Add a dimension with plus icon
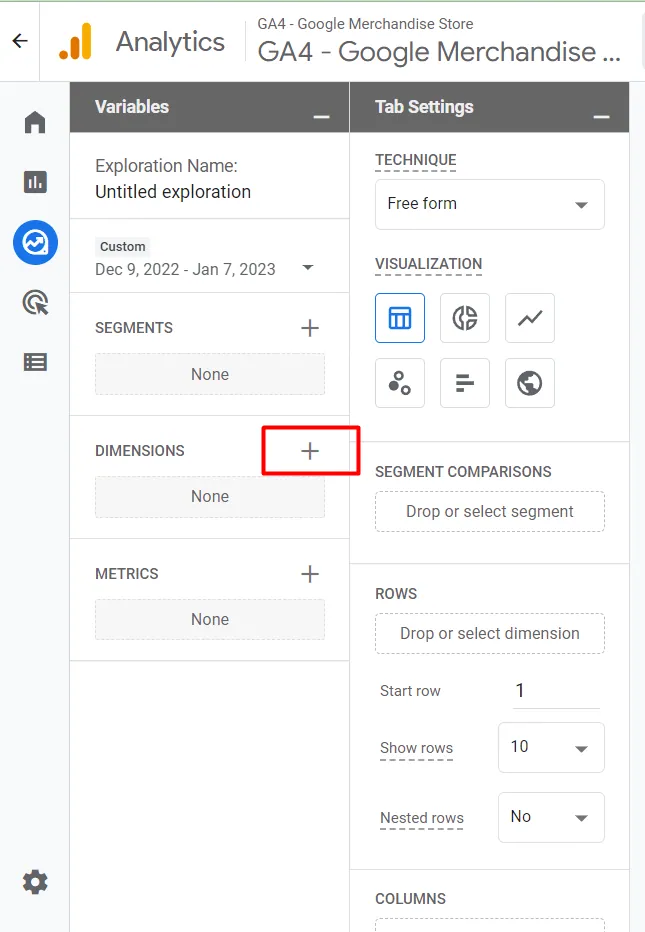The height and width of the screenshot is (932, 645). (x=310, y=451)
